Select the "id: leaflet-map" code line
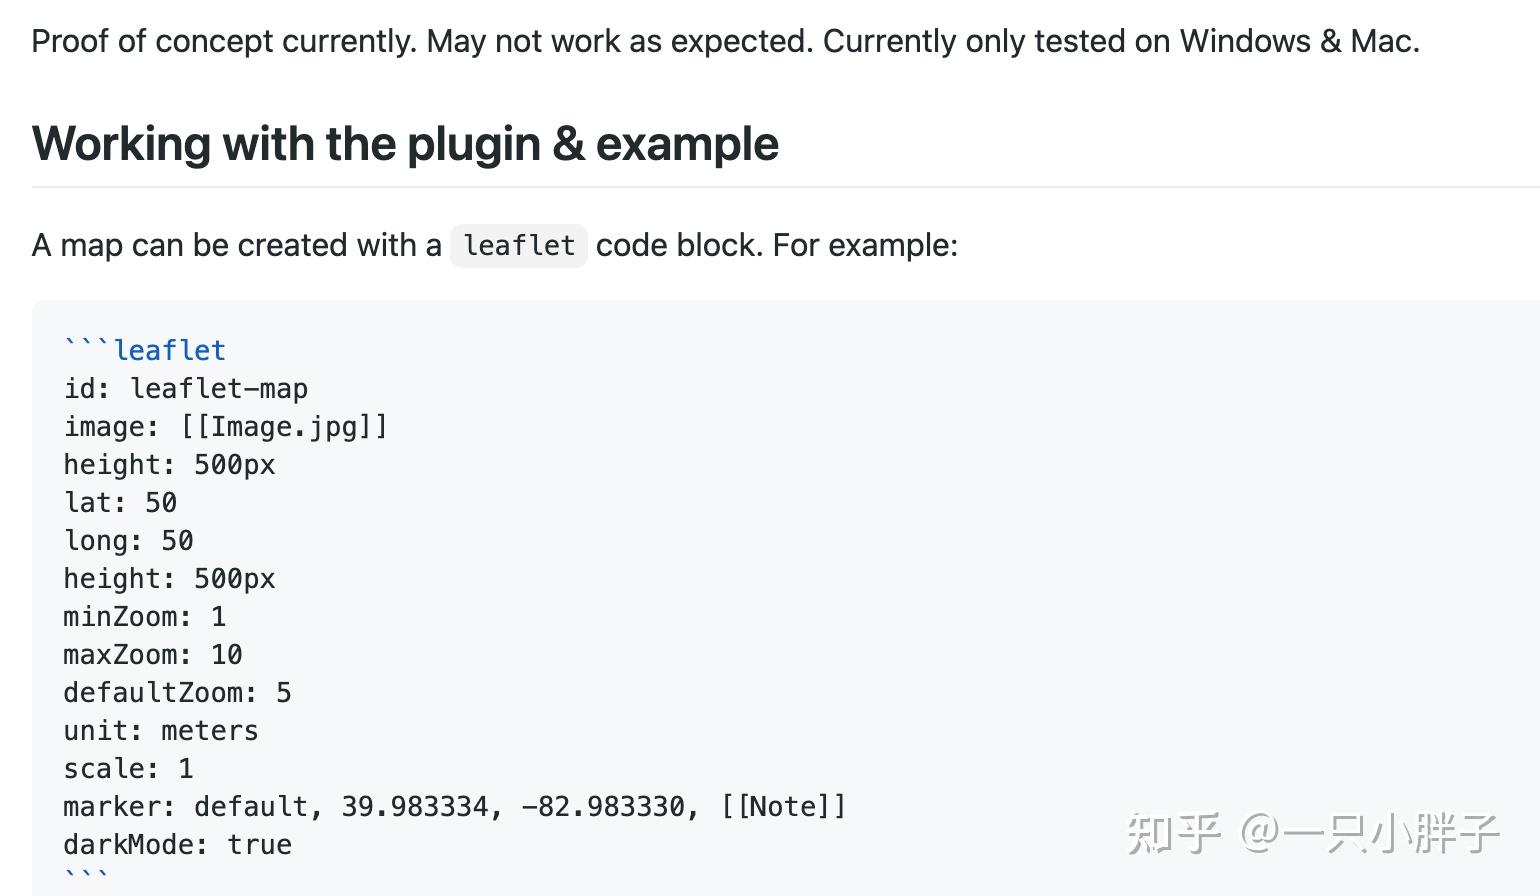The width and height of the screenshot is (1540, 896). tap(186, 389)
